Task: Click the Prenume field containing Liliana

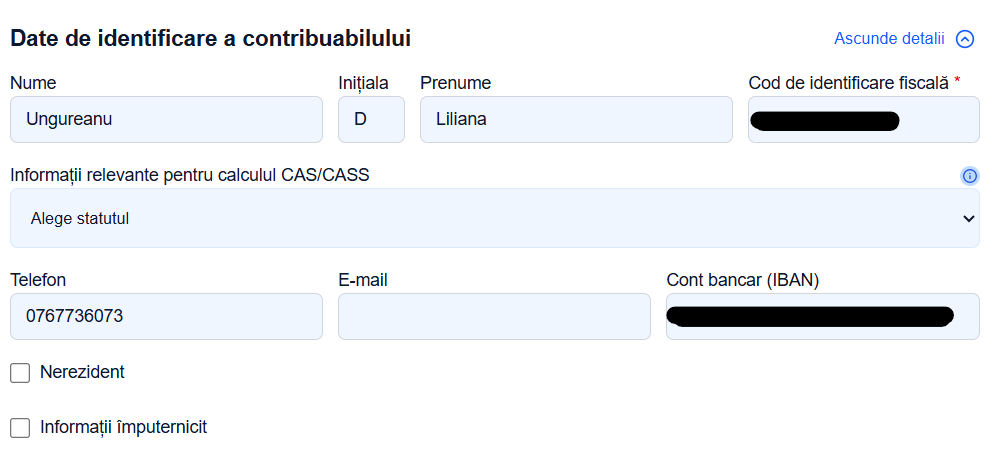Action: coord(576,119)
